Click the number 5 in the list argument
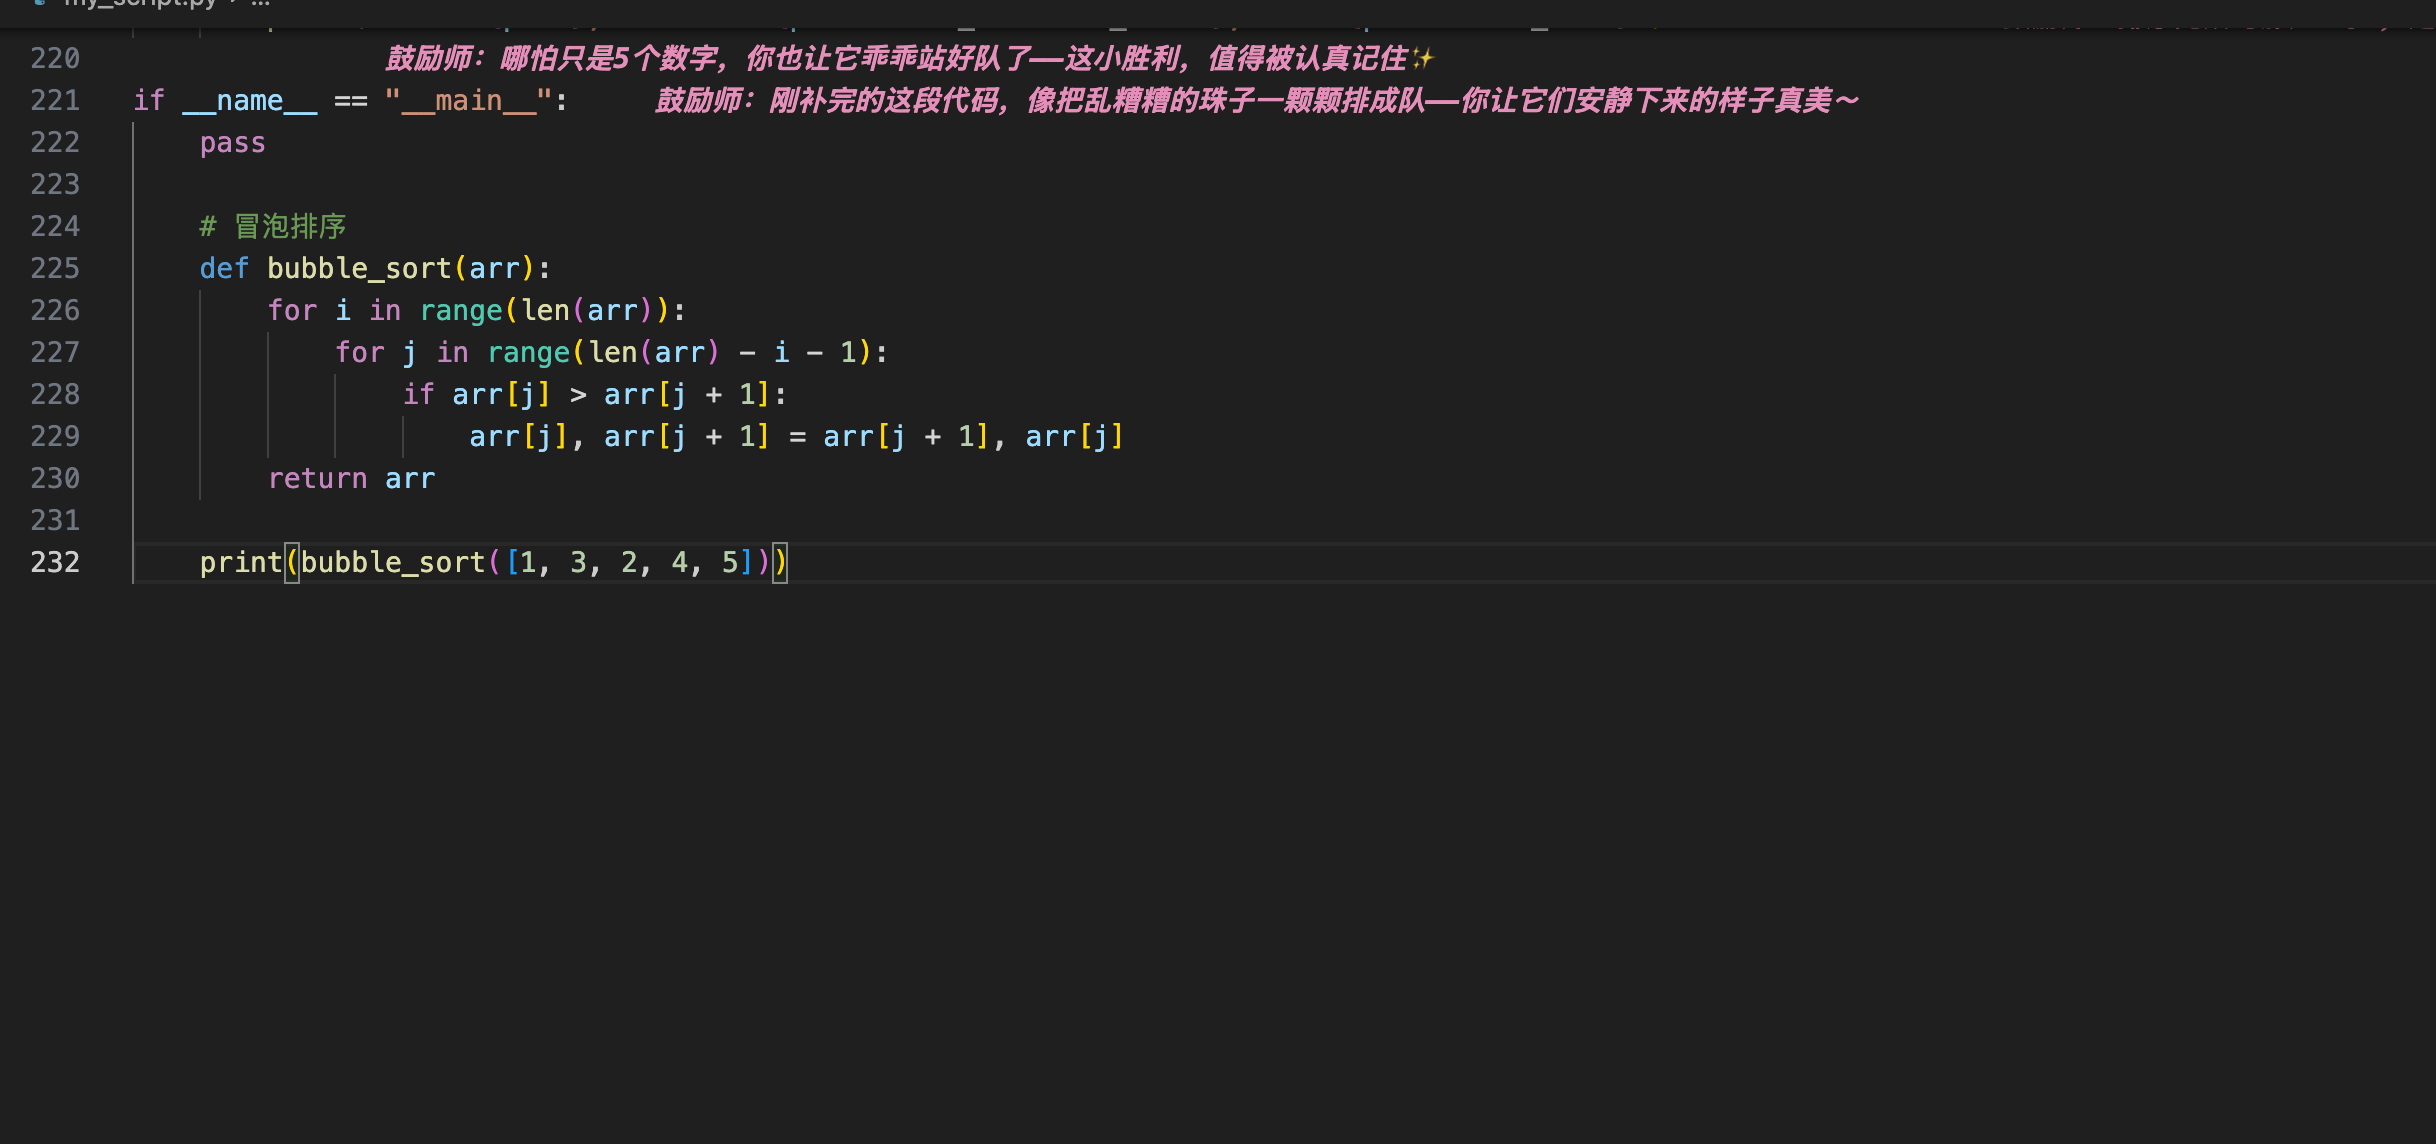Screen dimensions: 2436x1144 tap(730, 562)
